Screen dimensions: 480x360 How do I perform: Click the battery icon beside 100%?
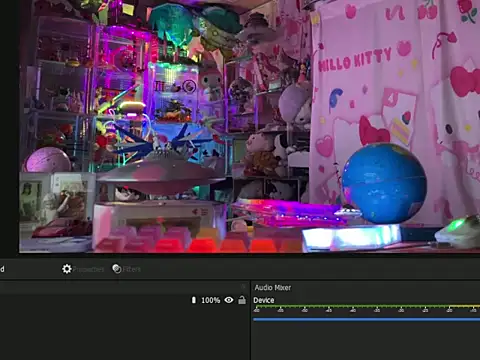point(194,300)
